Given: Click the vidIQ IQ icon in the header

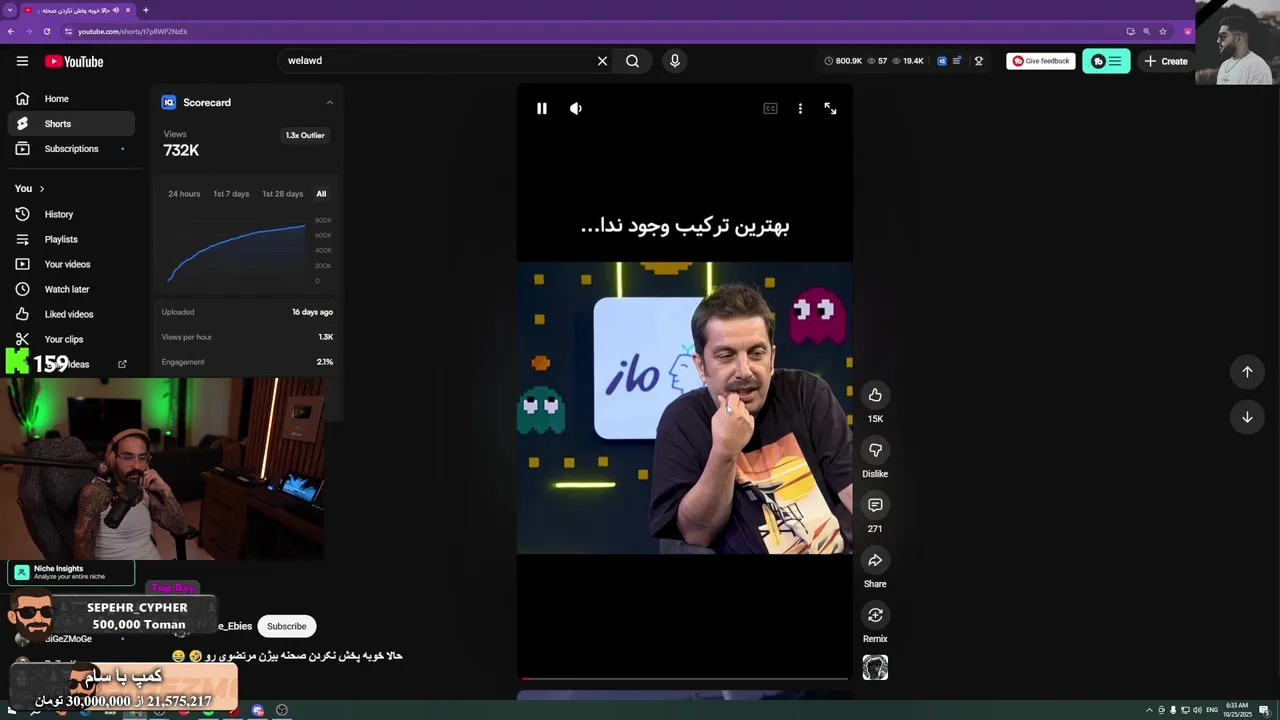Looking at the screenshot, I should tap(942, 61).
